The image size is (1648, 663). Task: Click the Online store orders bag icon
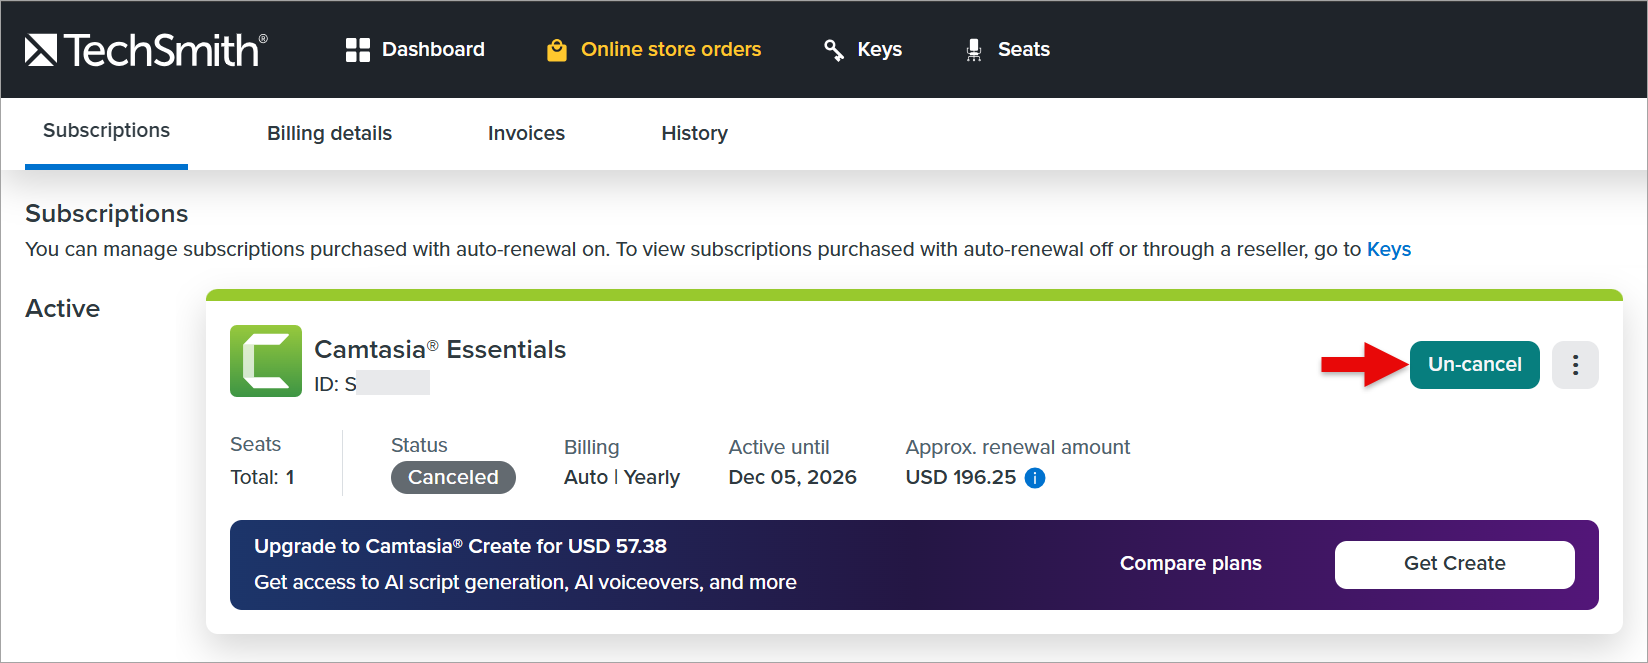(557, 50)
